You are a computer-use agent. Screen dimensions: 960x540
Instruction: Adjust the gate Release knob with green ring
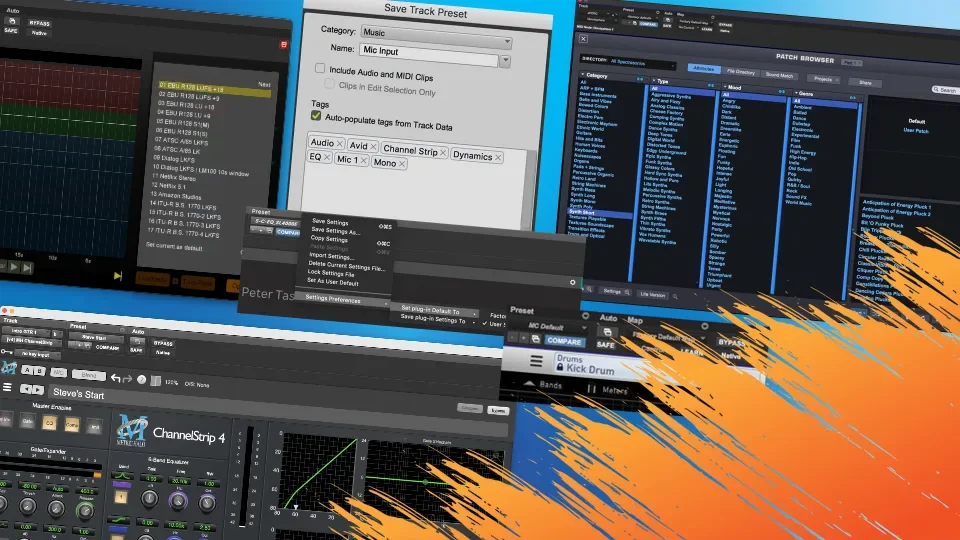pyautogui.click(x=84, y=510)
